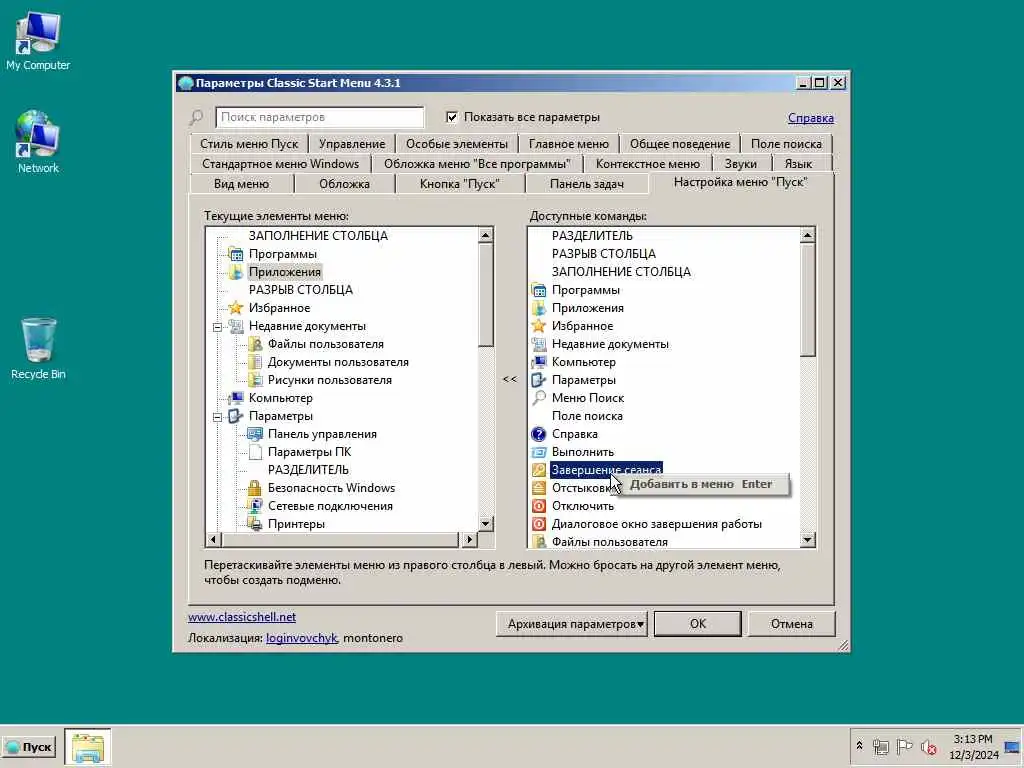Image resolution: width=1024 pixels, height=768 pixels.
Task: Open the Управление tab
Action: click(352, 144)
